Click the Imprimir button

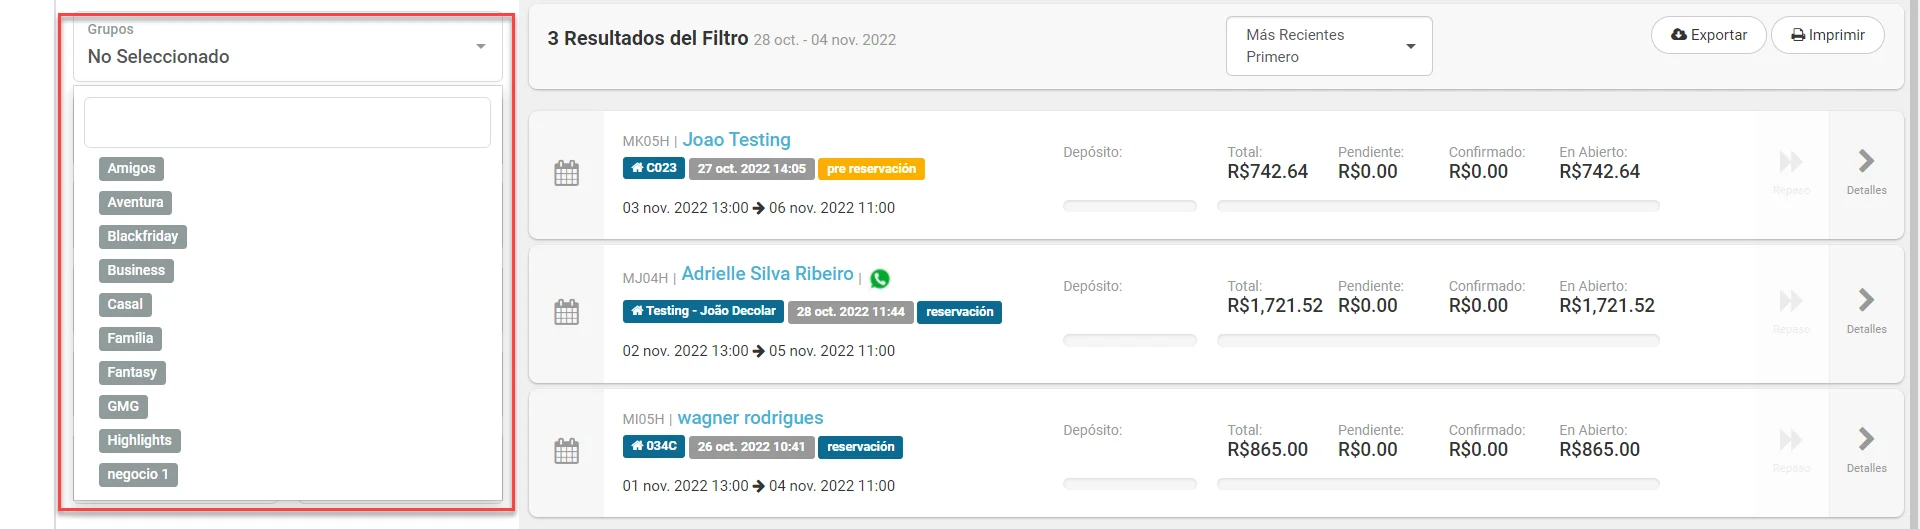click(x=1827, y=35)
